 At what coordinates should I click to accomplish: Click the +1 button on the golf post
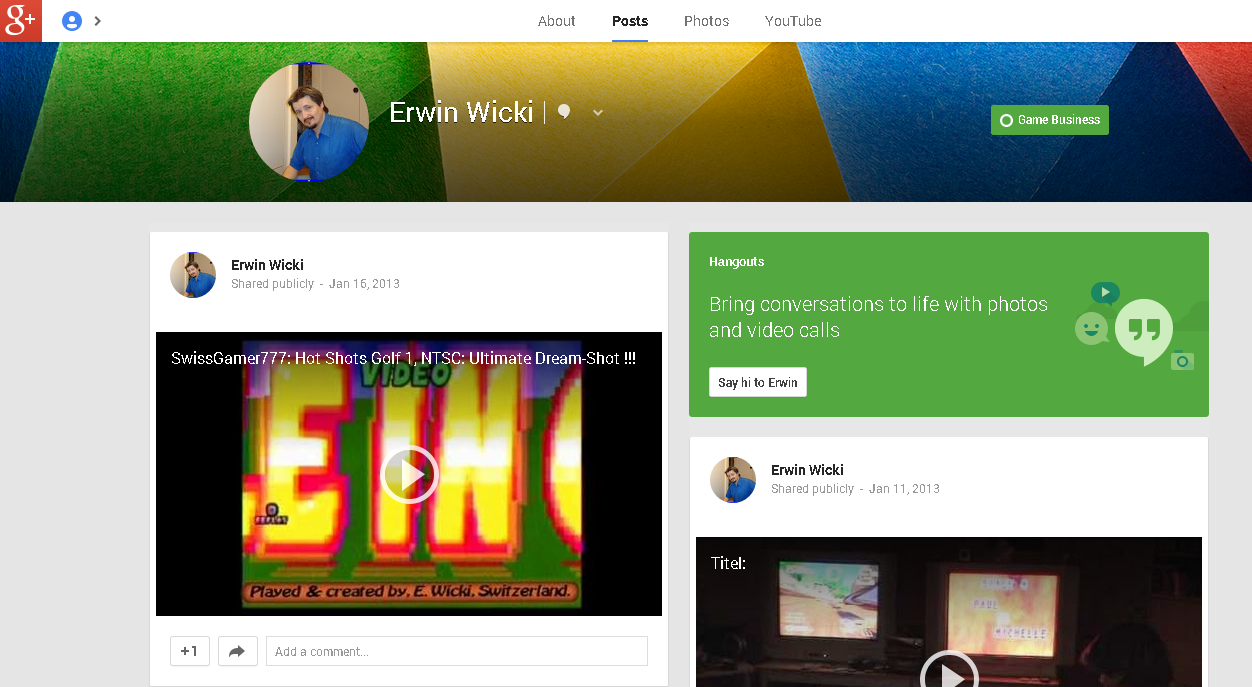pyautogui.click(x=190, y=651)
